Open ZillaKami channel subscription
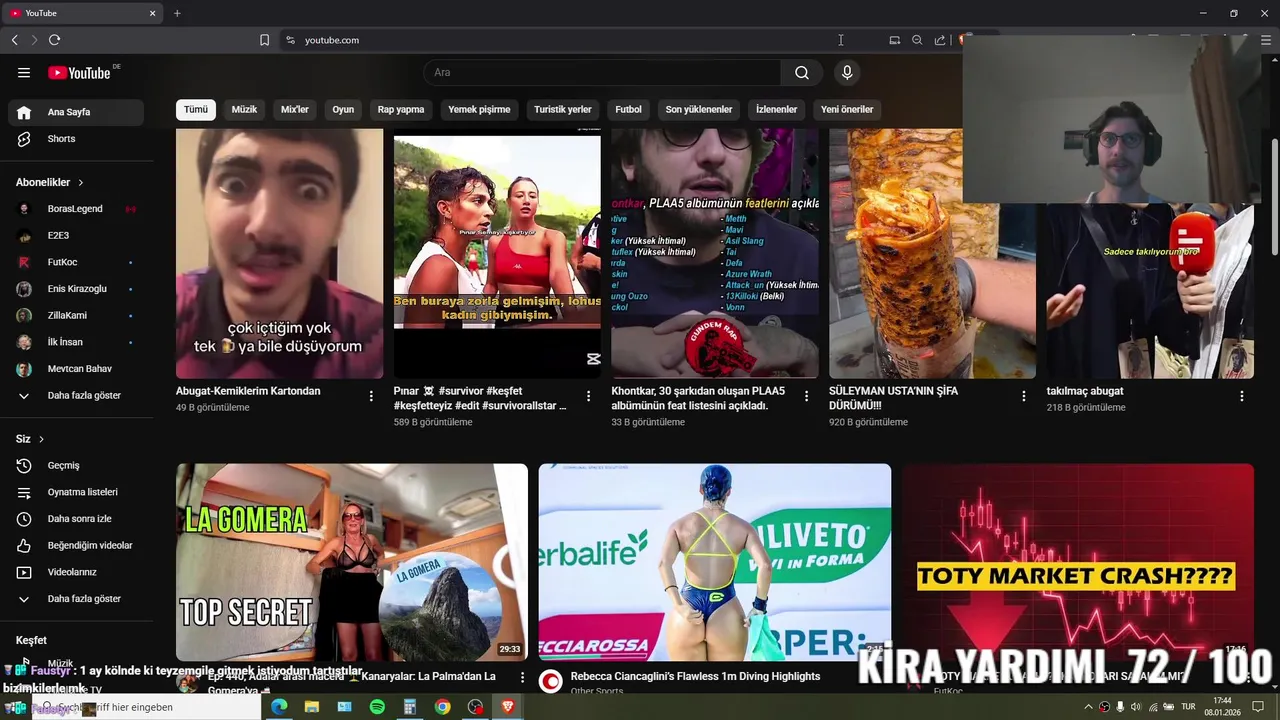 [x=76, y=315]
